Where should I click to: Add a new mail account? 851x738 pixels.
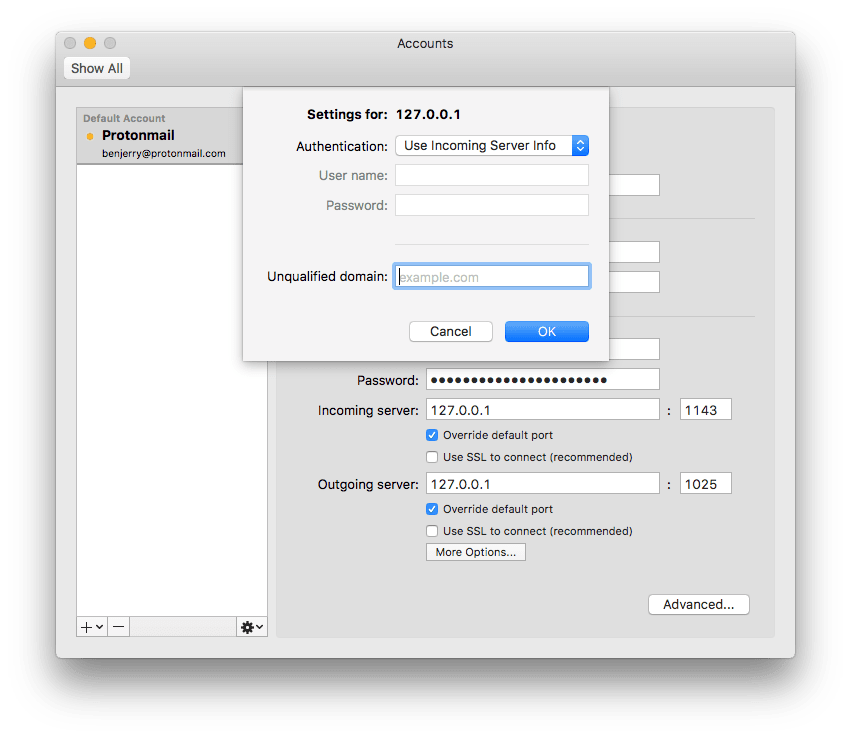(85, 626)
